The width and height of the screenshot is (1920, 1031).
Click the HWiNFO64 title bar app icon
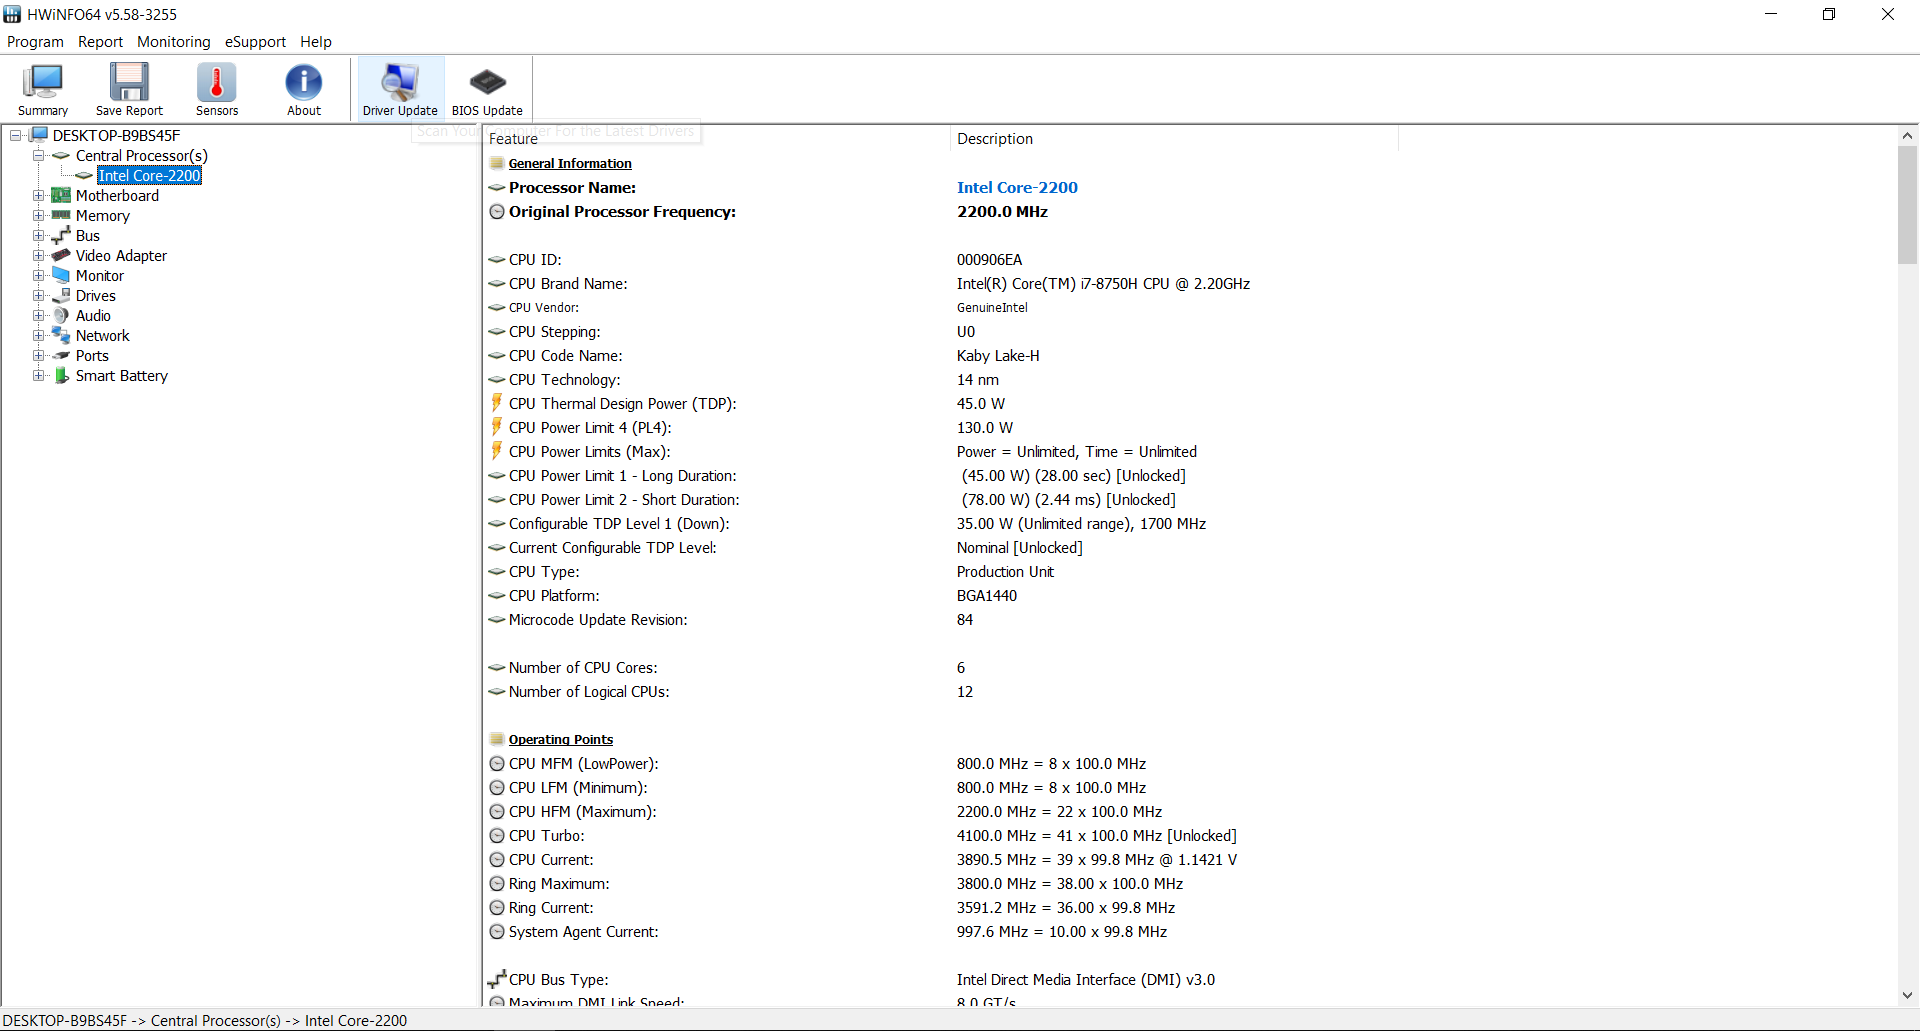[12, 14]
